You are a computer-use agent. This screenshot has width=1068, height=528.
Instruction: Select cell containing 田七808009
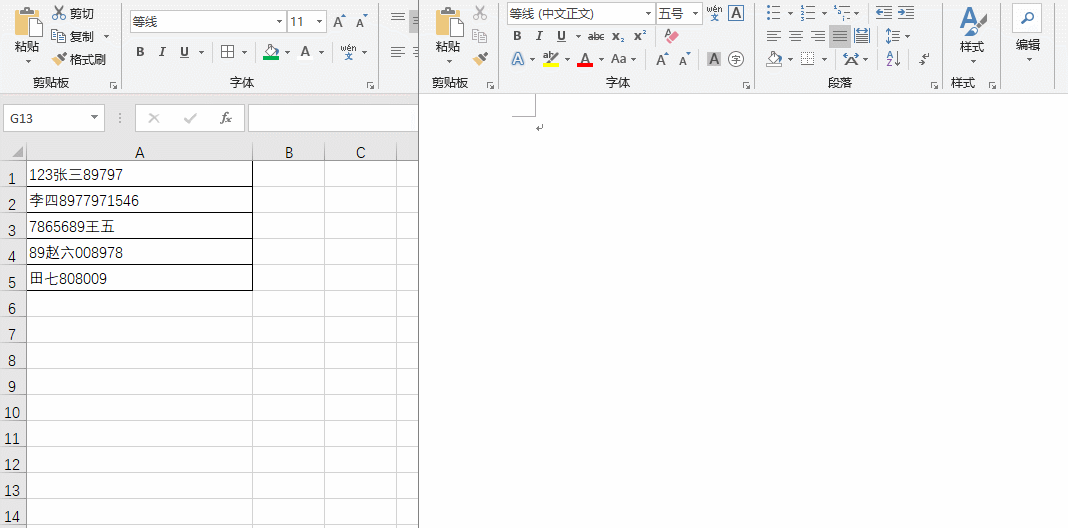point(140,278)
